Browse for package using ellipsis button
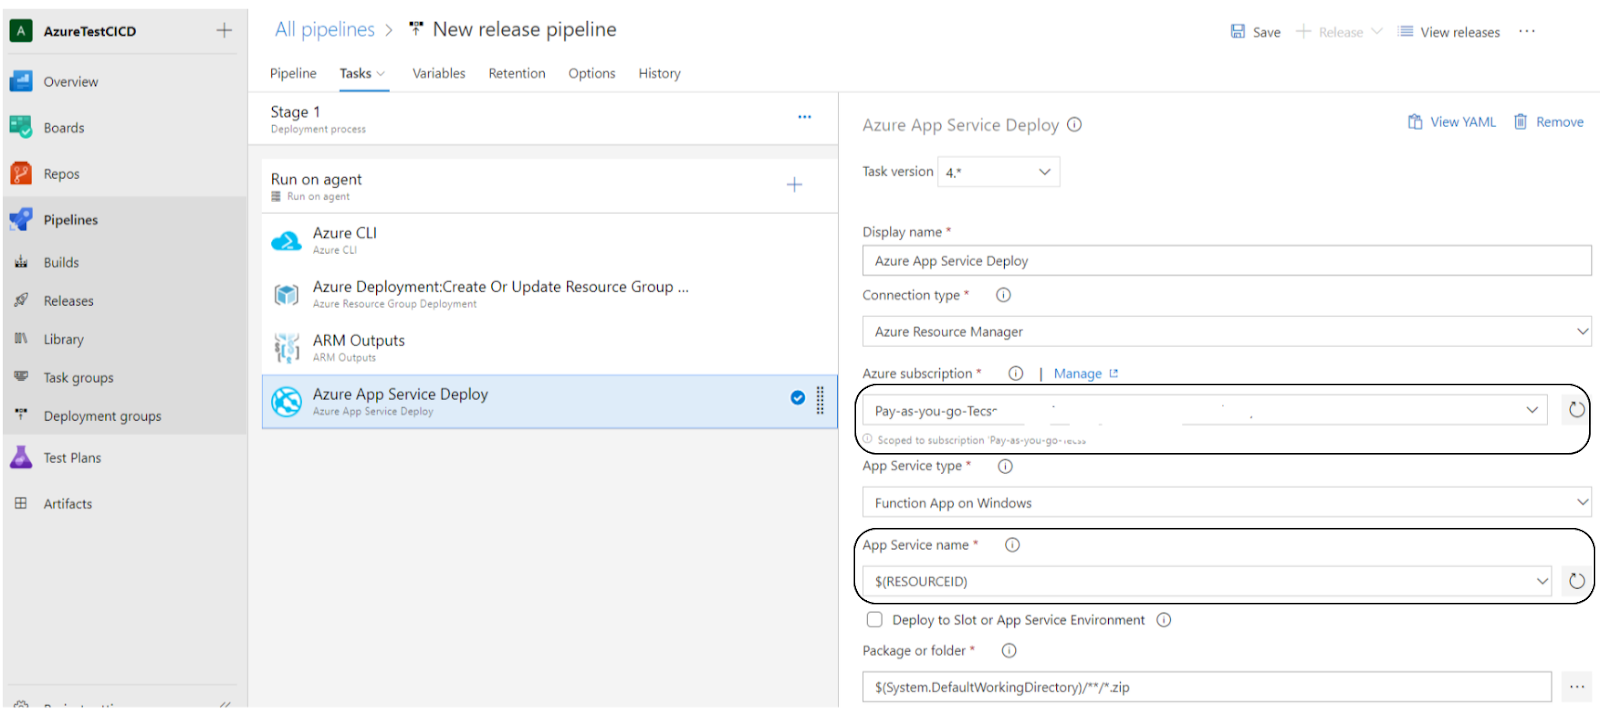The width and height of the screenshot is (1600, 716). tap(1576, 687)
